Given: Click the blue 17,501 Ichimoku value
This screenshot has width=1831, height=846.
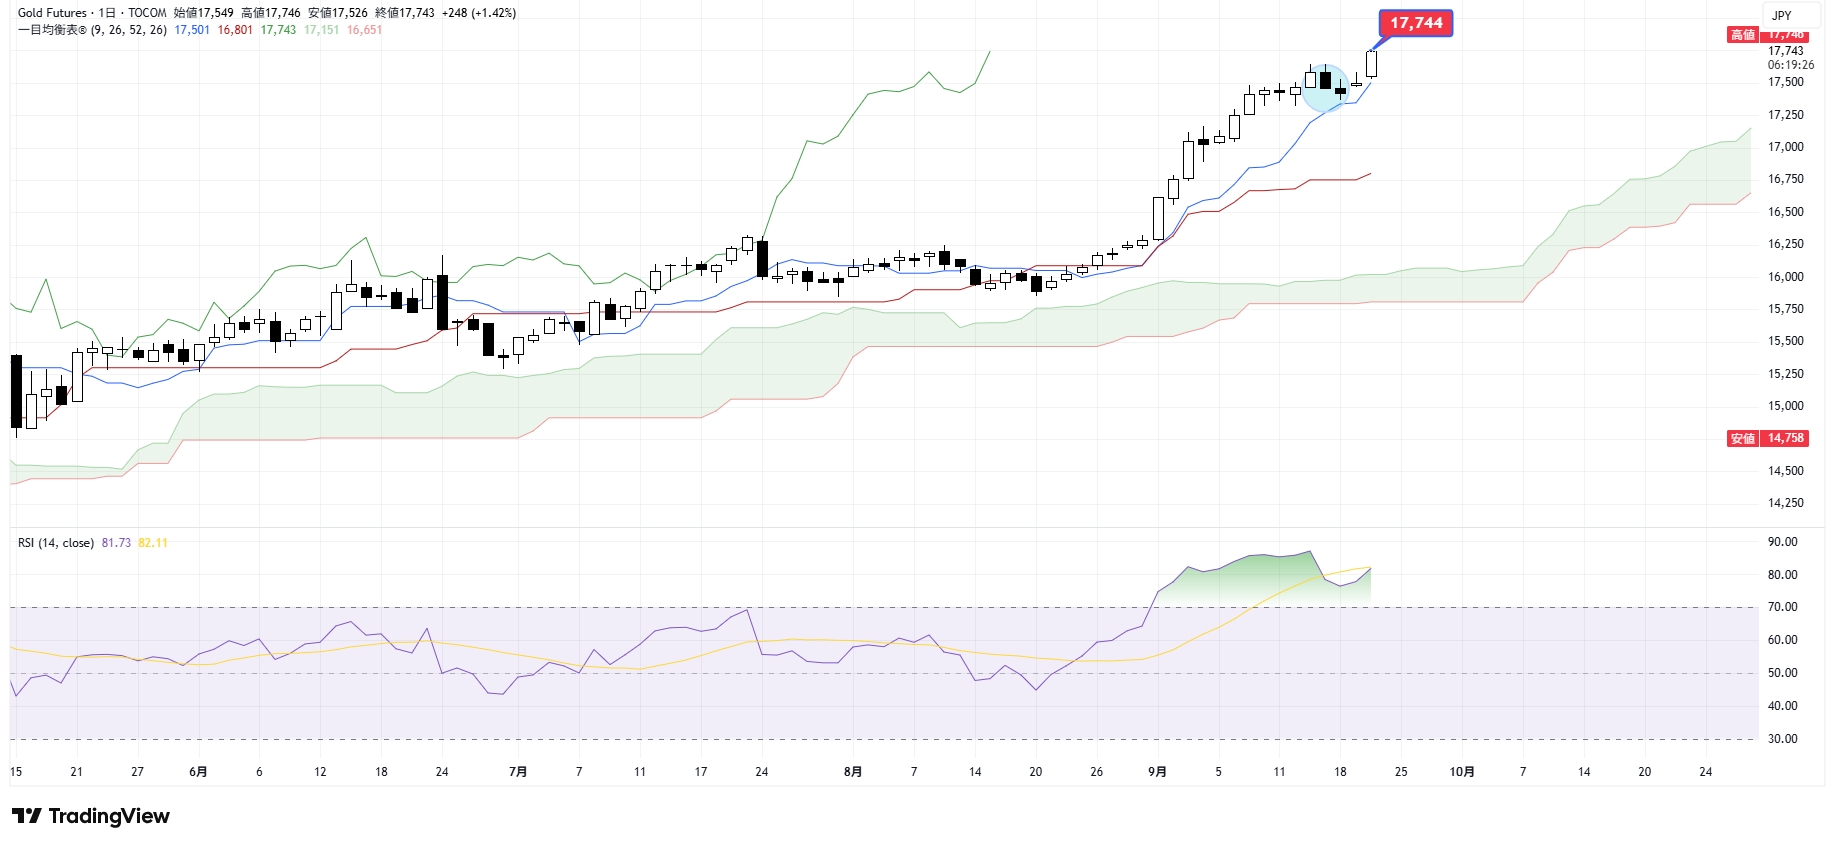Looking at the screenshot, I should (192, 30).
